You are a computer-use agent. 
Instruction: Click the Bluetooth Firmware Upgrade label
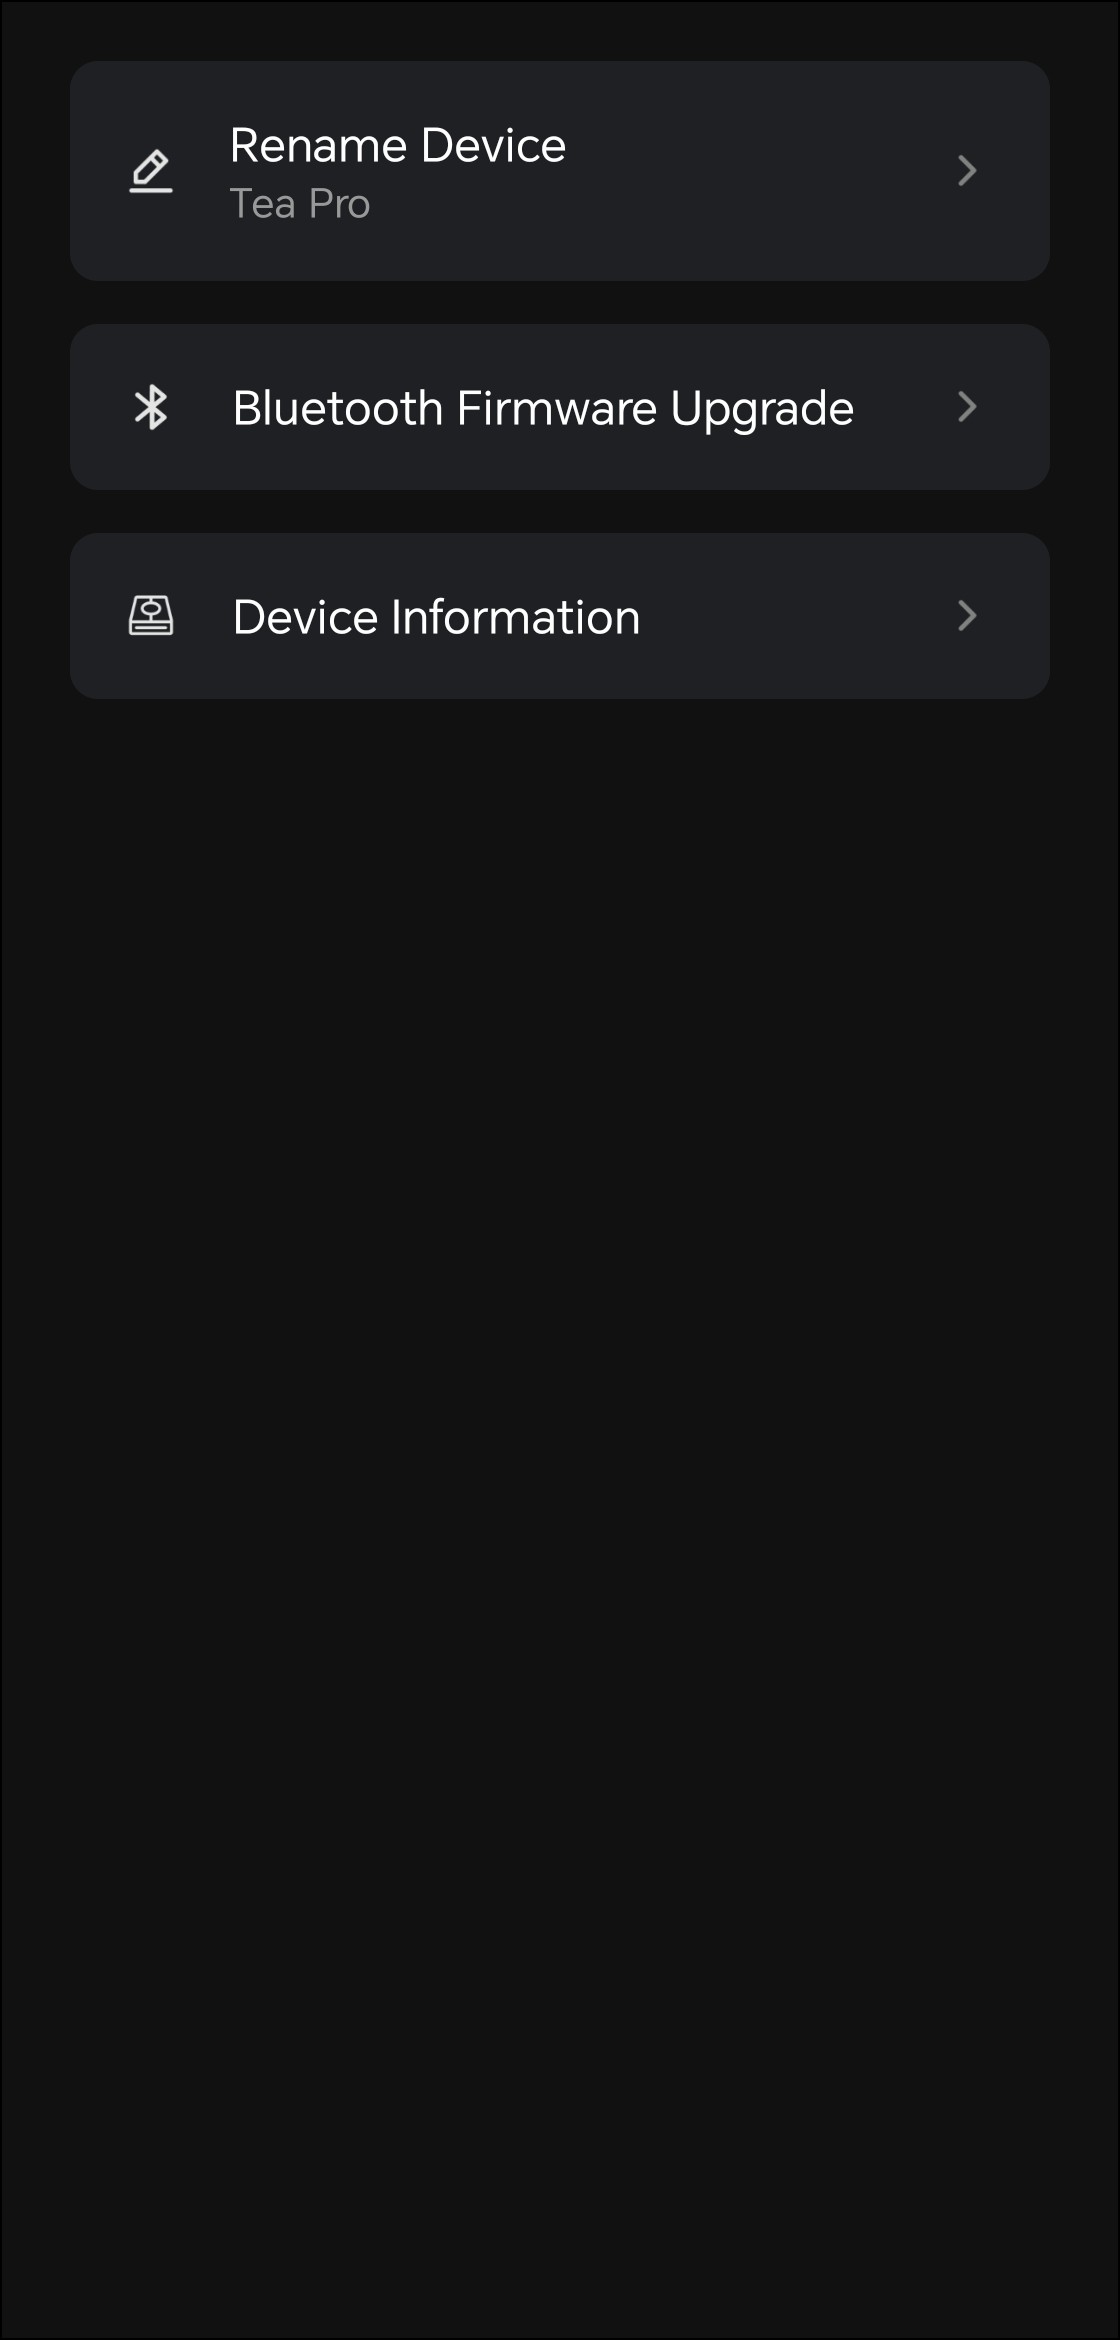click(543, 409)
